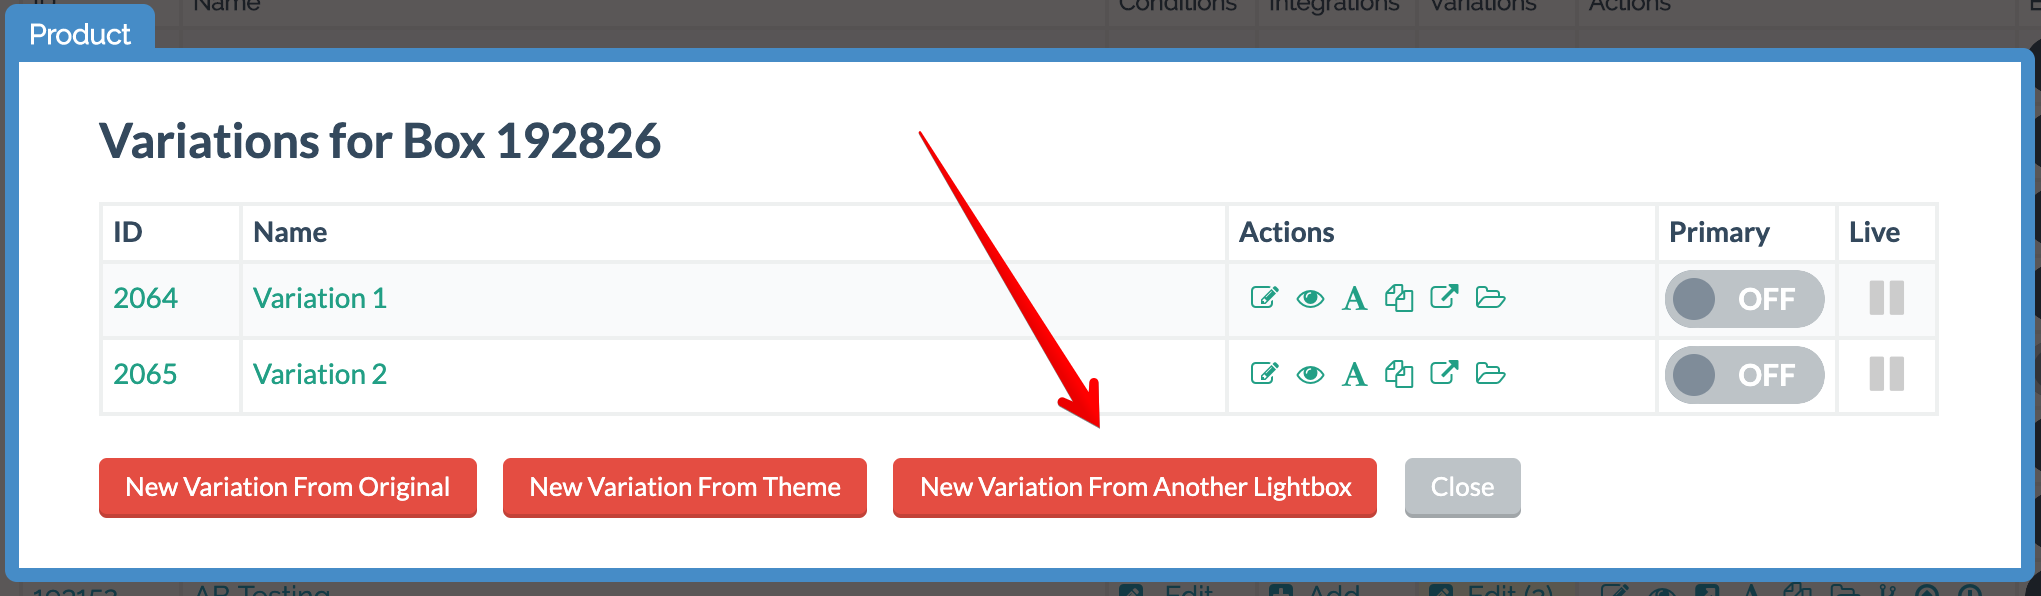Click New Variation From Theme button

685,487
